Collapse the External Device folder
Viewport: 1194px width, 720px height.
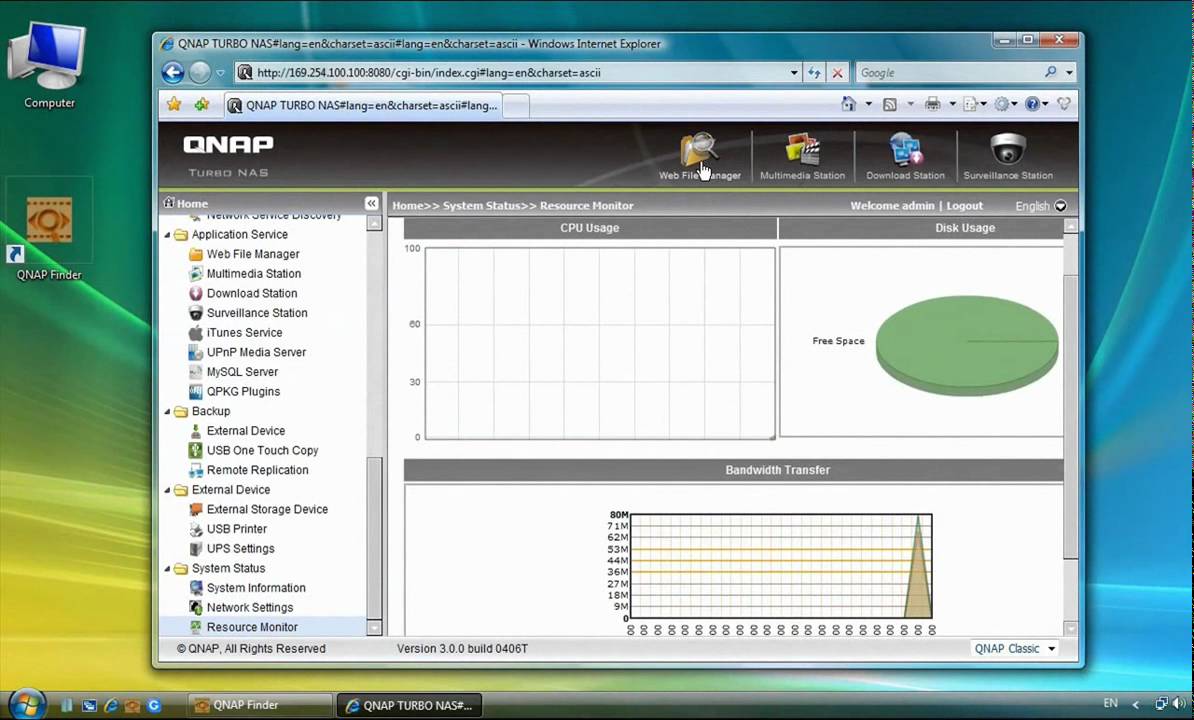(168, 490)
